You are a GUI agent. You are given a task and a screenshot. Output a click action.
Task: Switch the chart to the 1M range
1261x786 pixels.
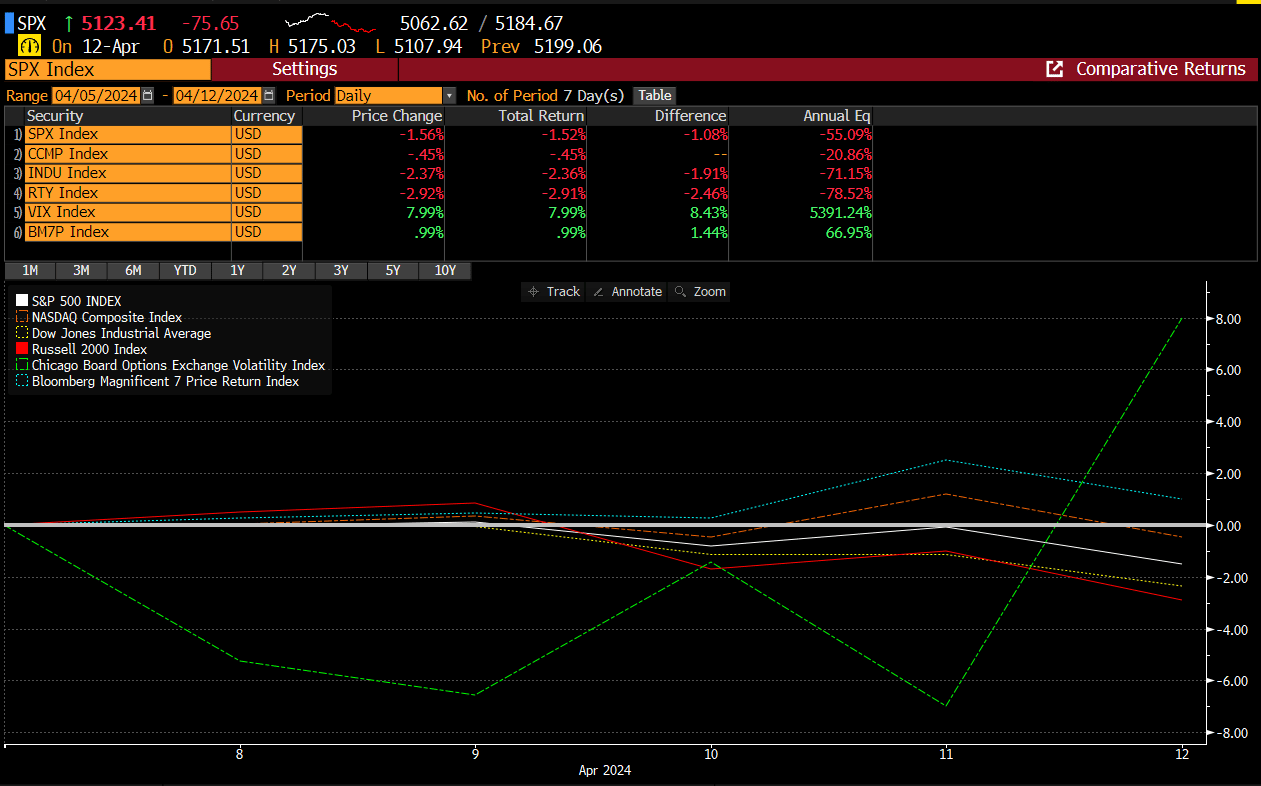pos(30,270)
